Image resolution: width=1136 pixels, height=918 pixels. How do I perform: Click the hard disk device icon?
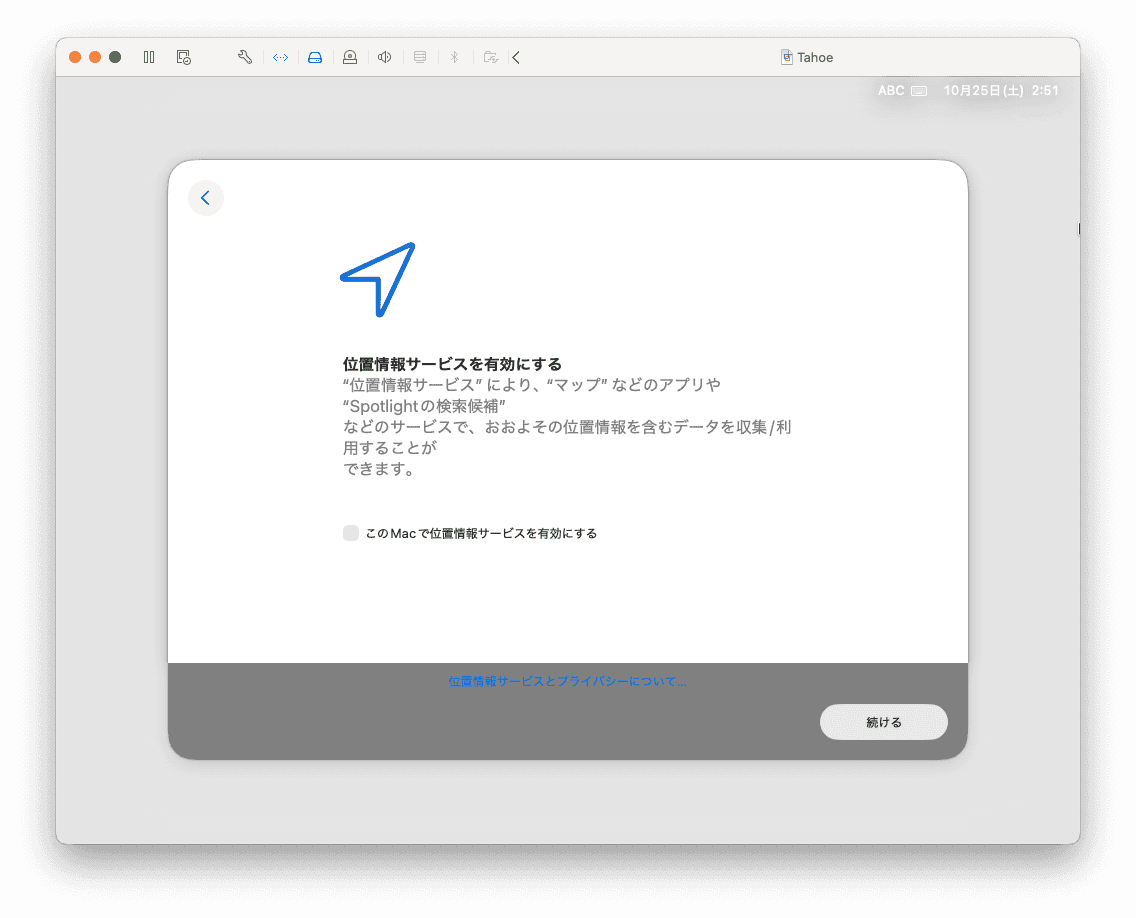coord(315,57)
